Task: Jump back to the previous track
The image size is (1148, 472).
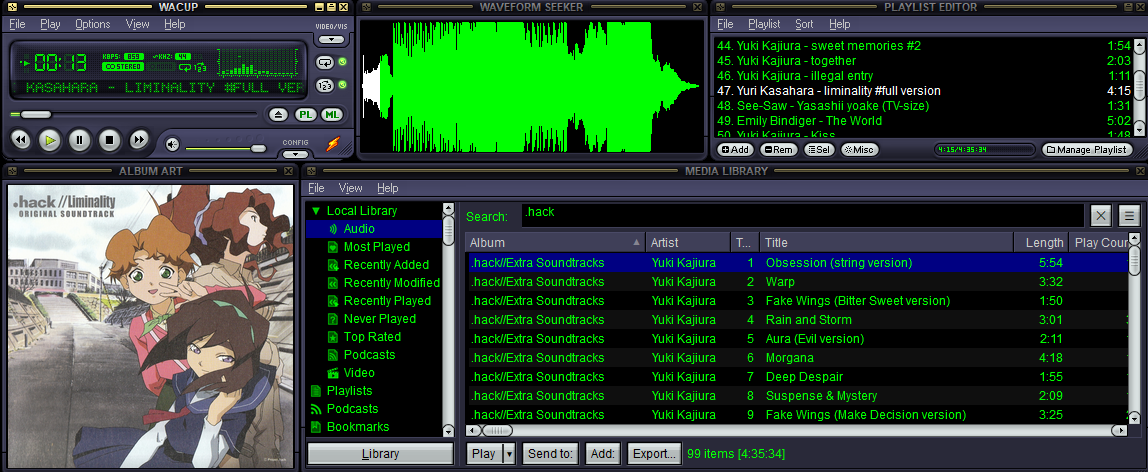Action: pyautogui.click(x=19, y=141)
